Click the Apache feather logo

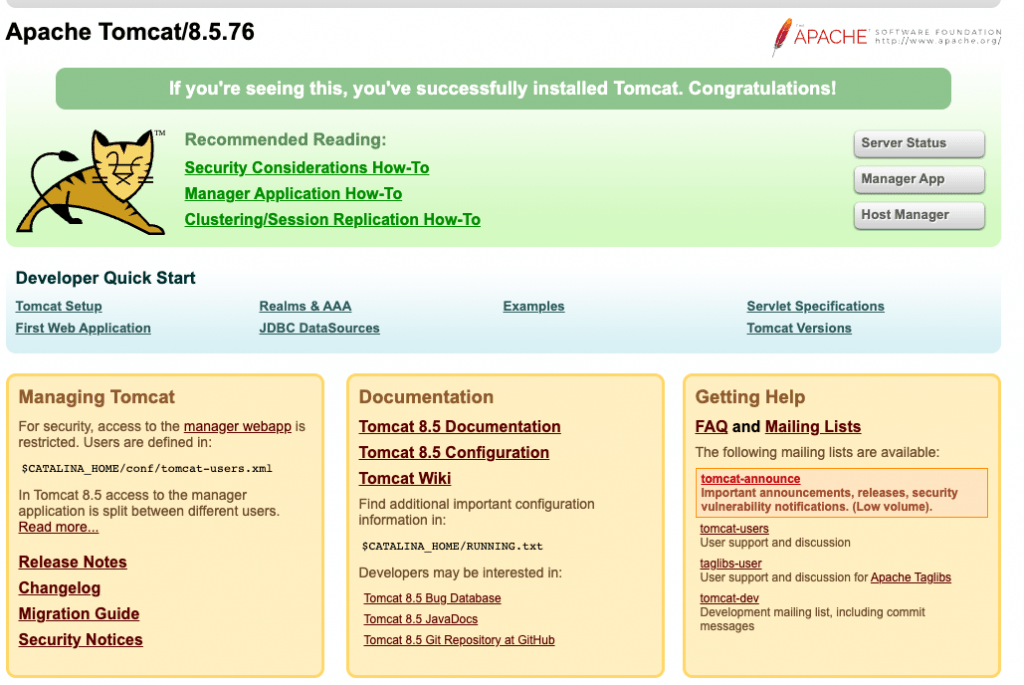pyautogui.click(x=886, y=37)
